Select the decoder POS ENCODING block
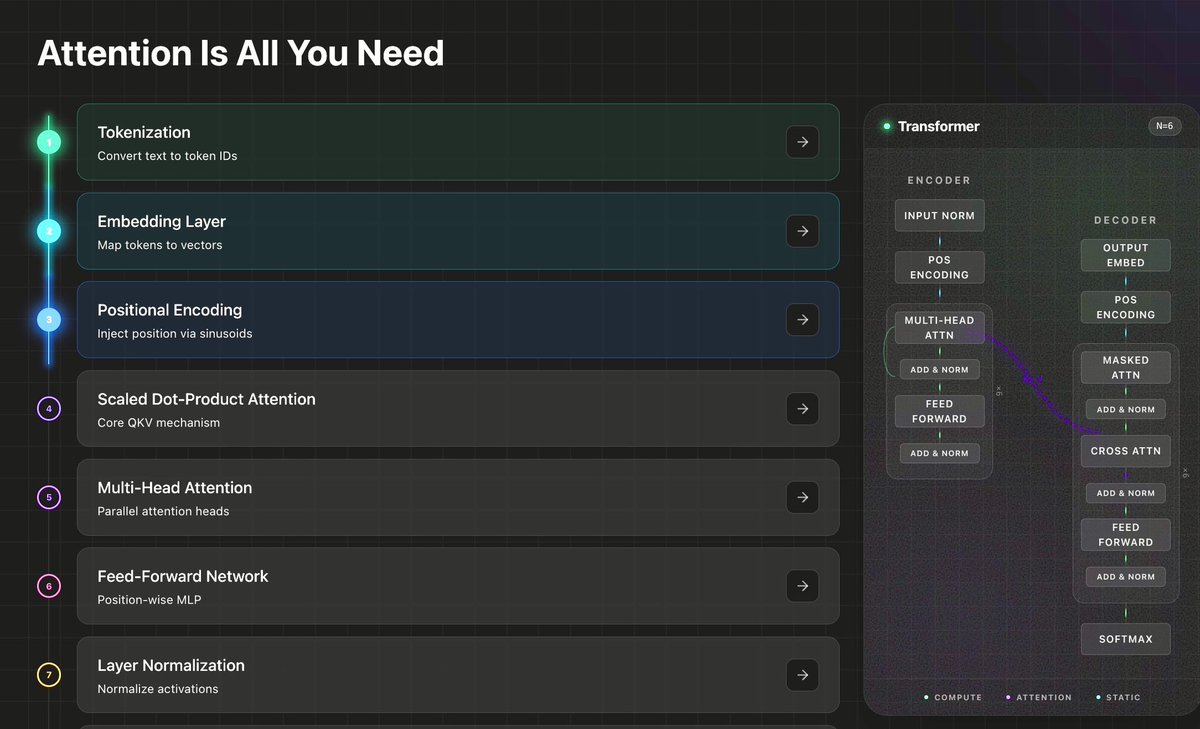1200x729 pixels. [x=1126, y=307]
